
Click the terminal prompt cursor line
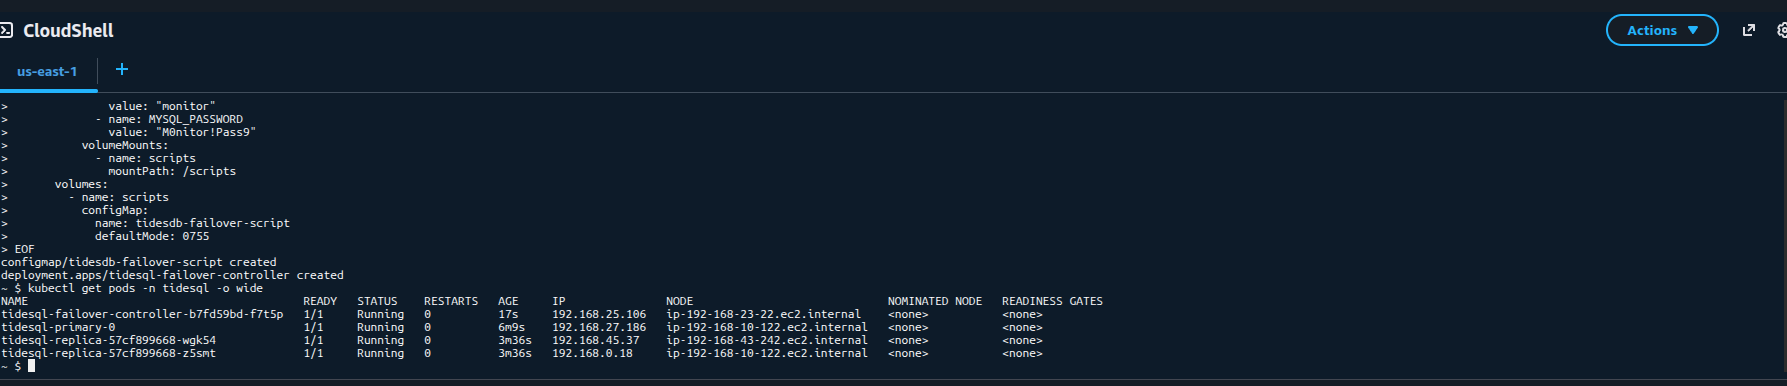coord(18,366)
